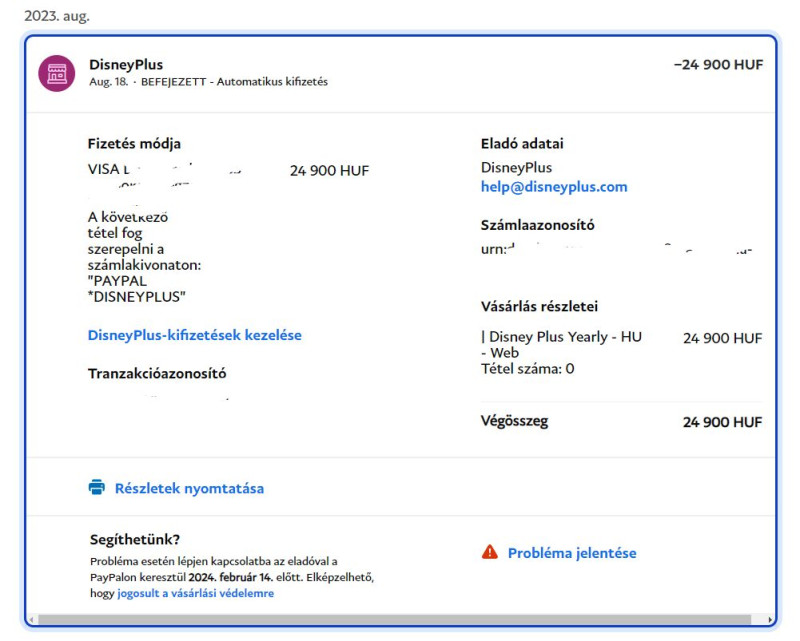Click the horizontal scrollbar track

point(394,619)
